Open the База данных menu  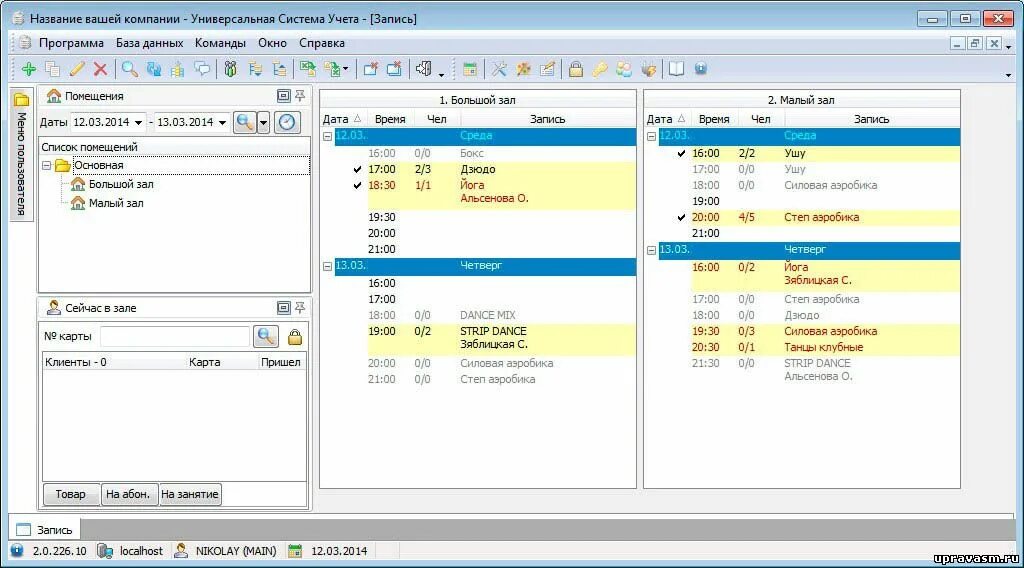pos(150,43)
